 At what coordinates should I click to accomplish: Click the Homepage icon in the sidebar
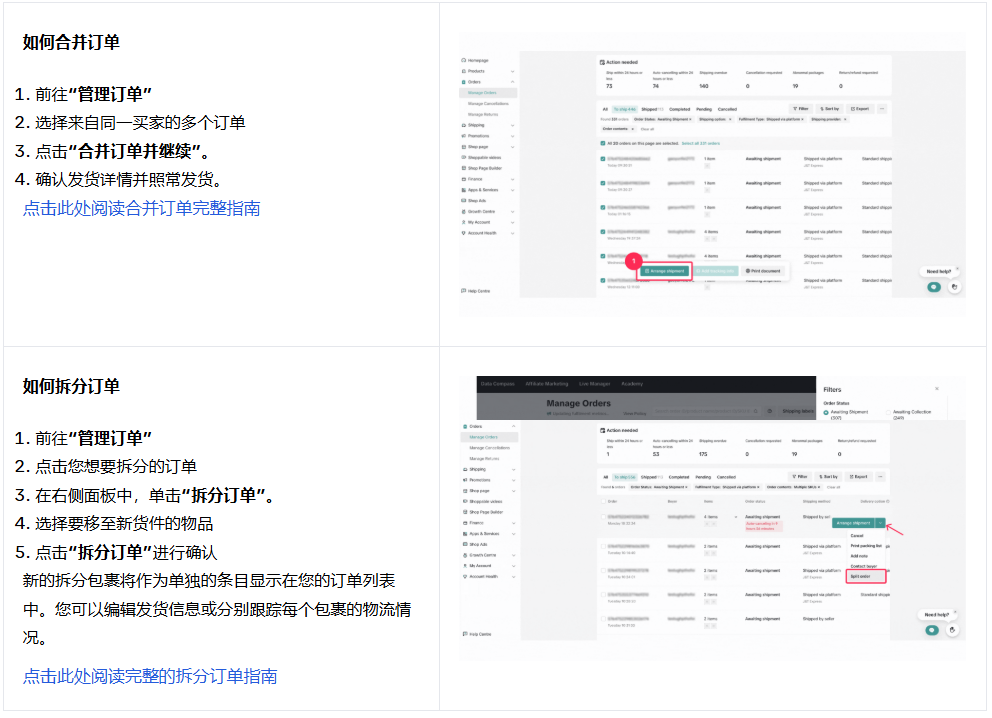click(x=464, y=60)
